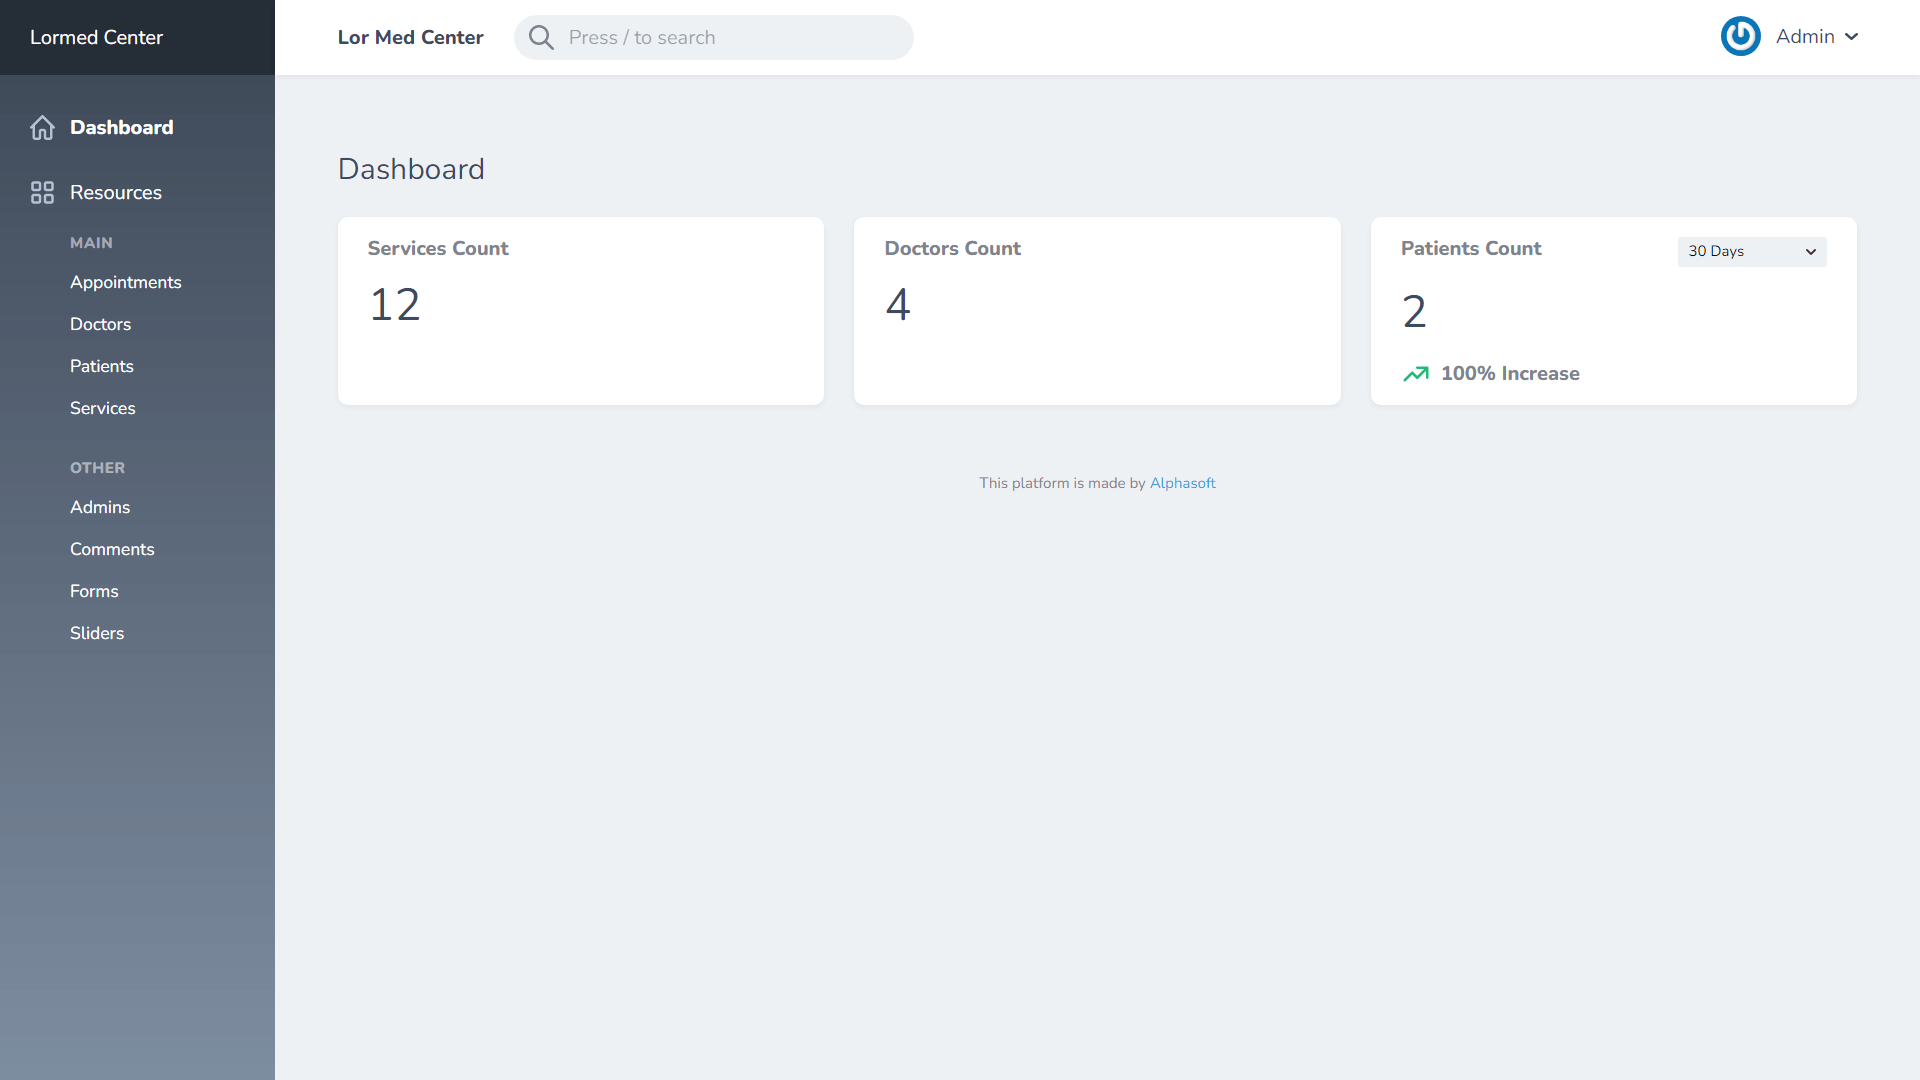
Task: Click the Services Count card
Action: 580,311
